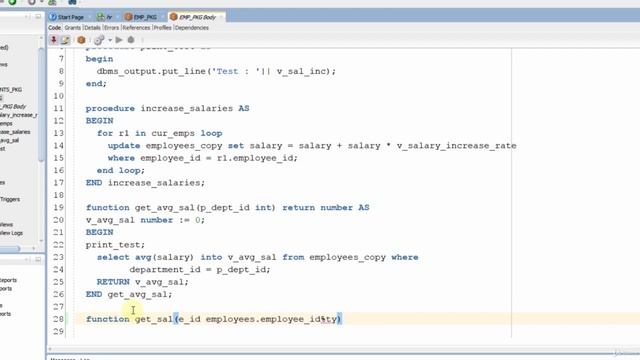Switch to the hr connection tab
Viewport: 640px width, 360px height.
[x=104, y=17]
